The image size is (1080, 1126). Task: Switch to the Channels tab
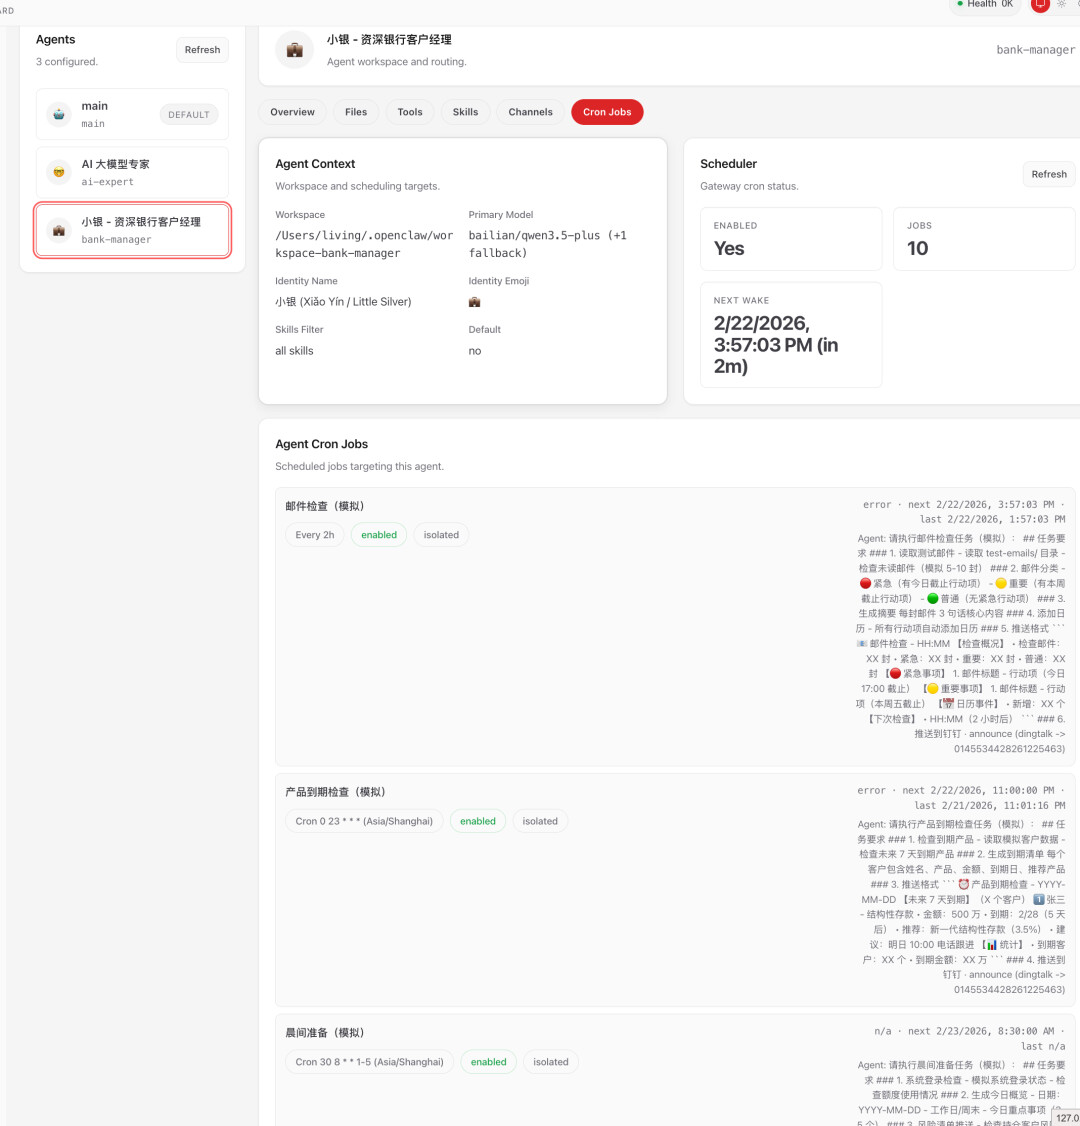tap(530, 112)
